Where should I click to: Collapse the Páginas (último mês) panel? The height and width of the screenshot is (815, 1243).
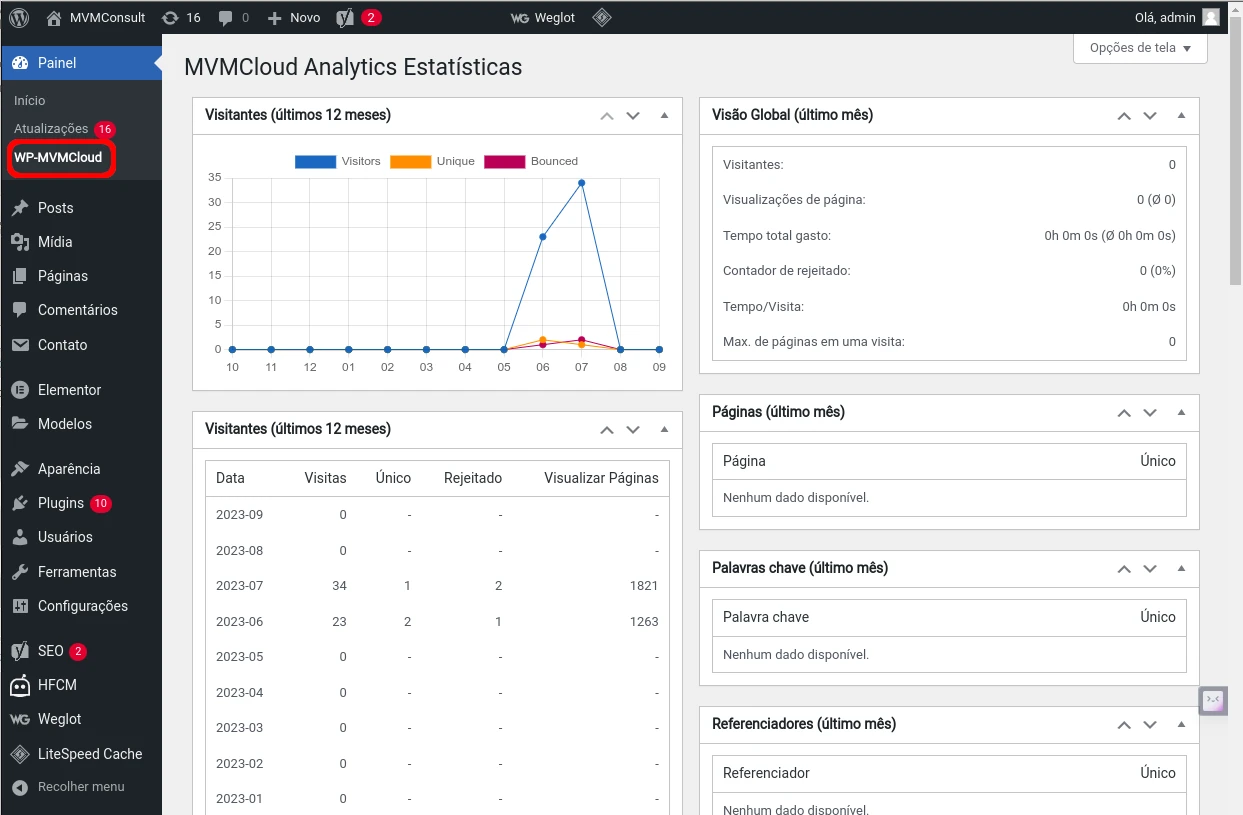(x=1181, y=412)
